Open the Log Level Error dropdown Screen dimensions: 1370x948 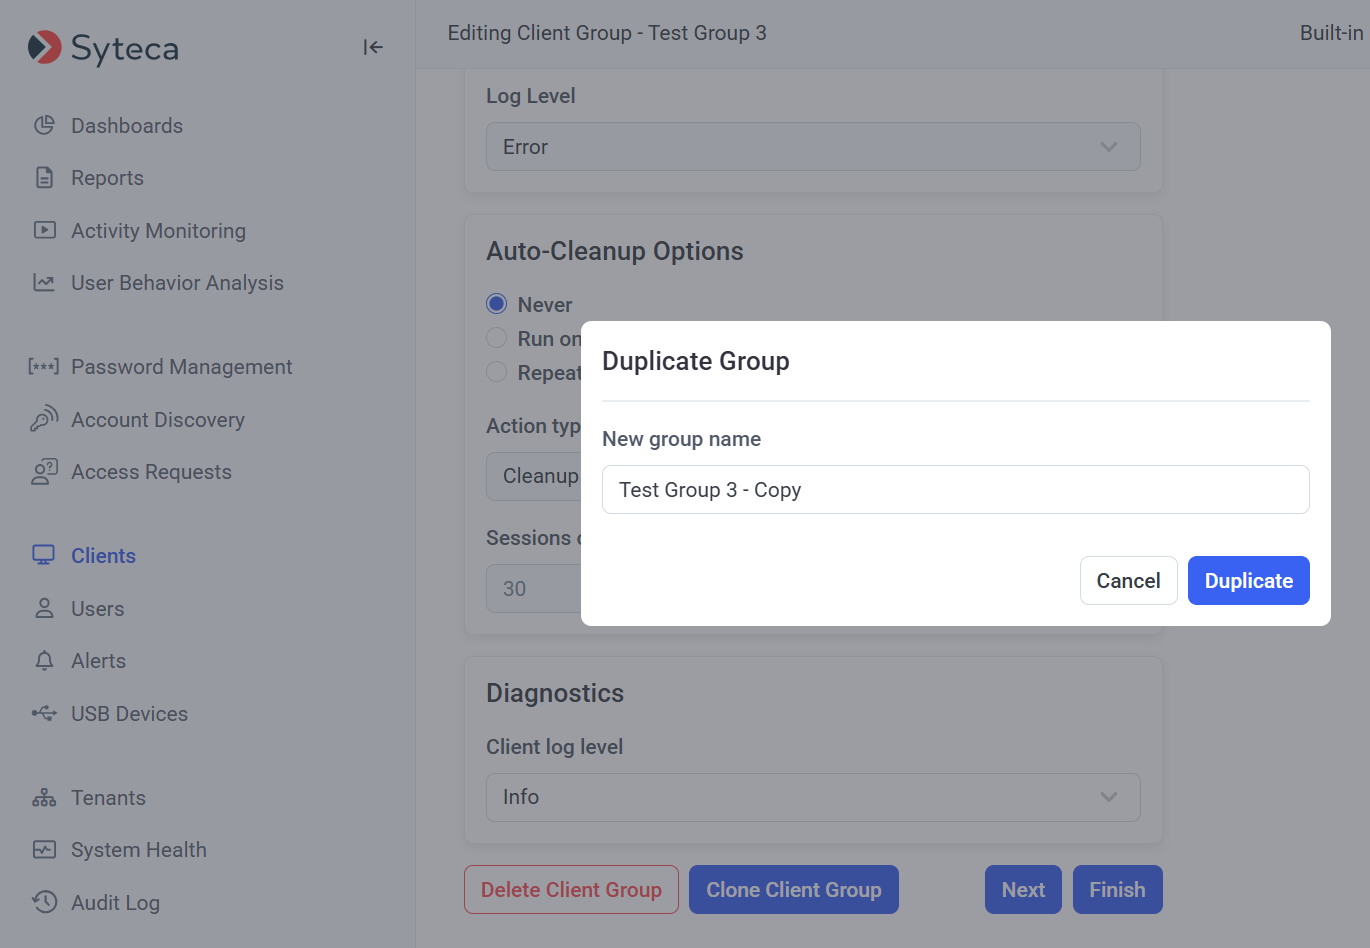pos(812,147)
